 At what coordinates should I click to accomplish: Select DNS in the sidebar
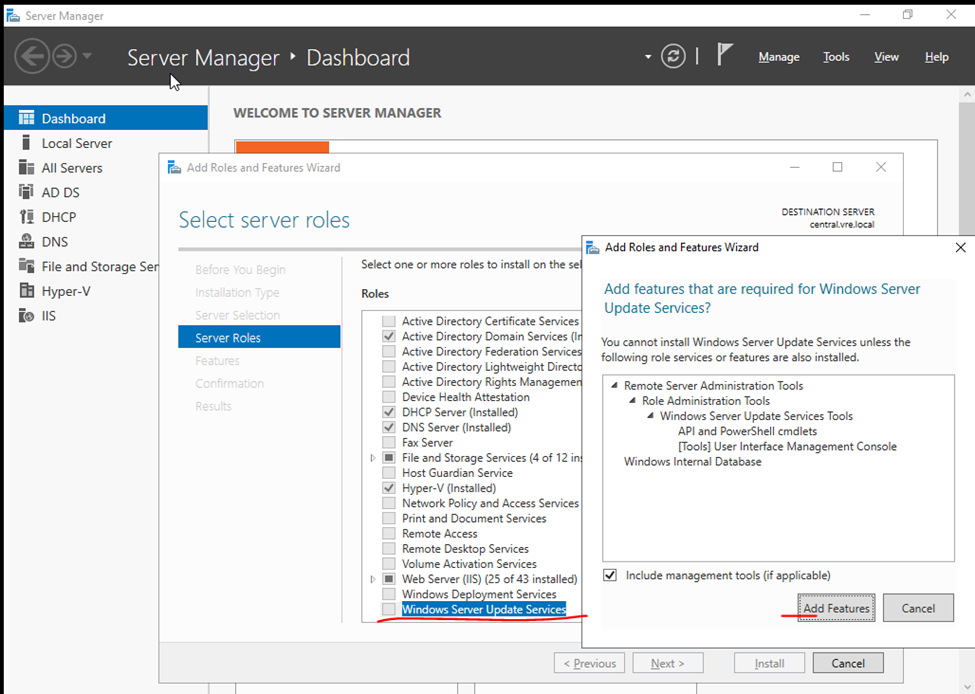[x=55, y=242]
